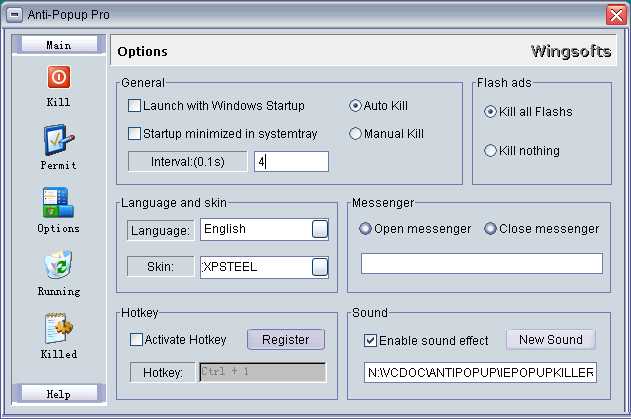Close the Anti-Popup Pro window

pyautogui.click(x=616, y=15)
